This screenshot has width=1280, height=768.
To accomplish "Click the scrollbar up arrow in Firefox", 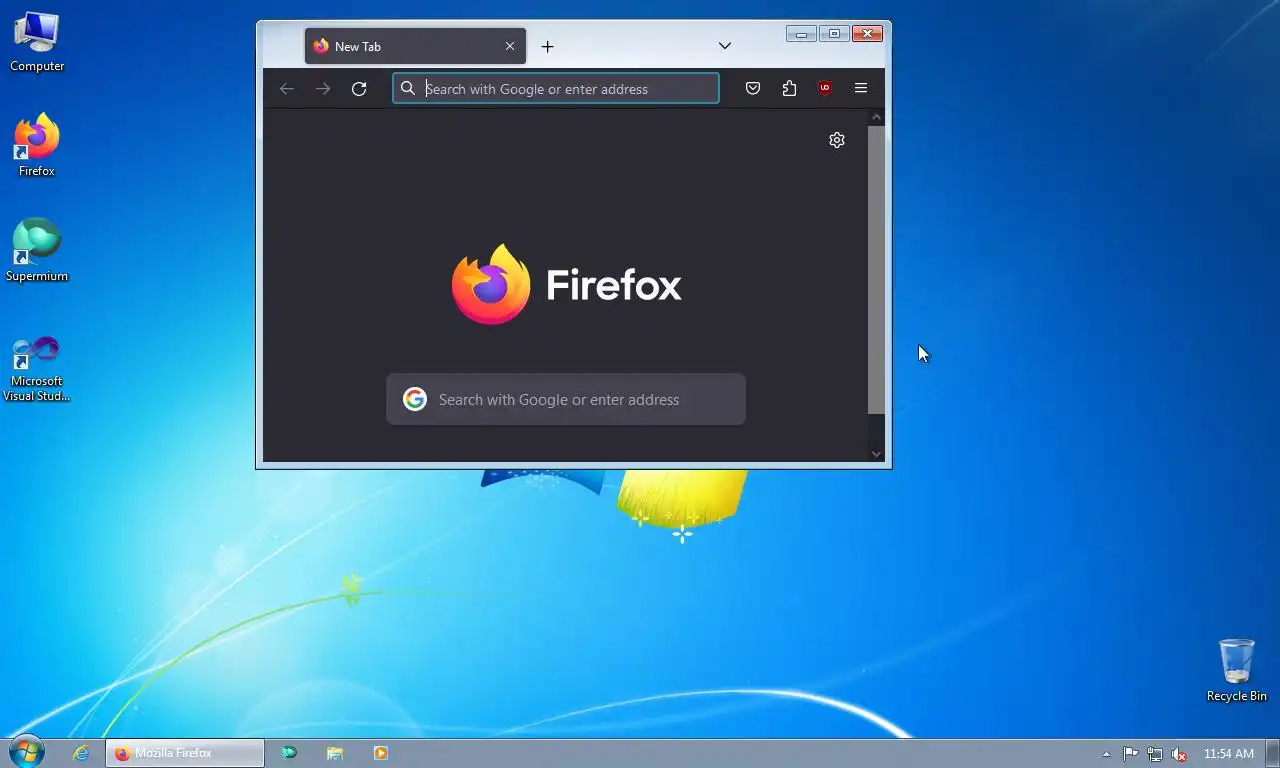I will tap(877, 117).
